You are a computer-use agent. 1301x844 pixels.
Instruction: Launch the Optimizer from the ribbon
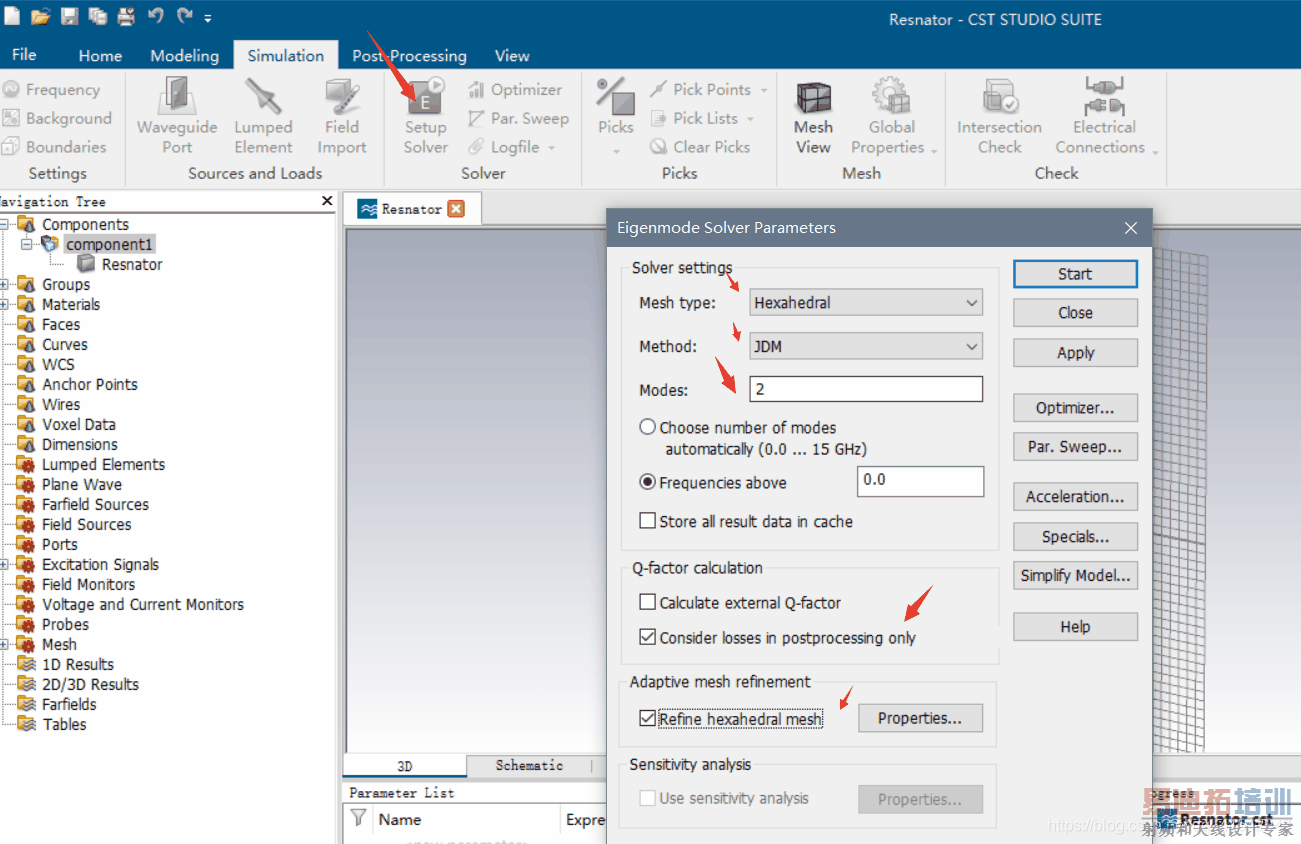pyautogui.click(x=515, y=90)
